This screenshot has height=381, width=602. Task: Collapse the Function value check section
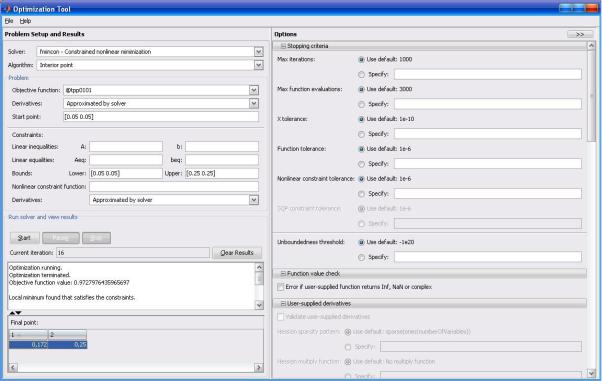(x=283, y=273)
